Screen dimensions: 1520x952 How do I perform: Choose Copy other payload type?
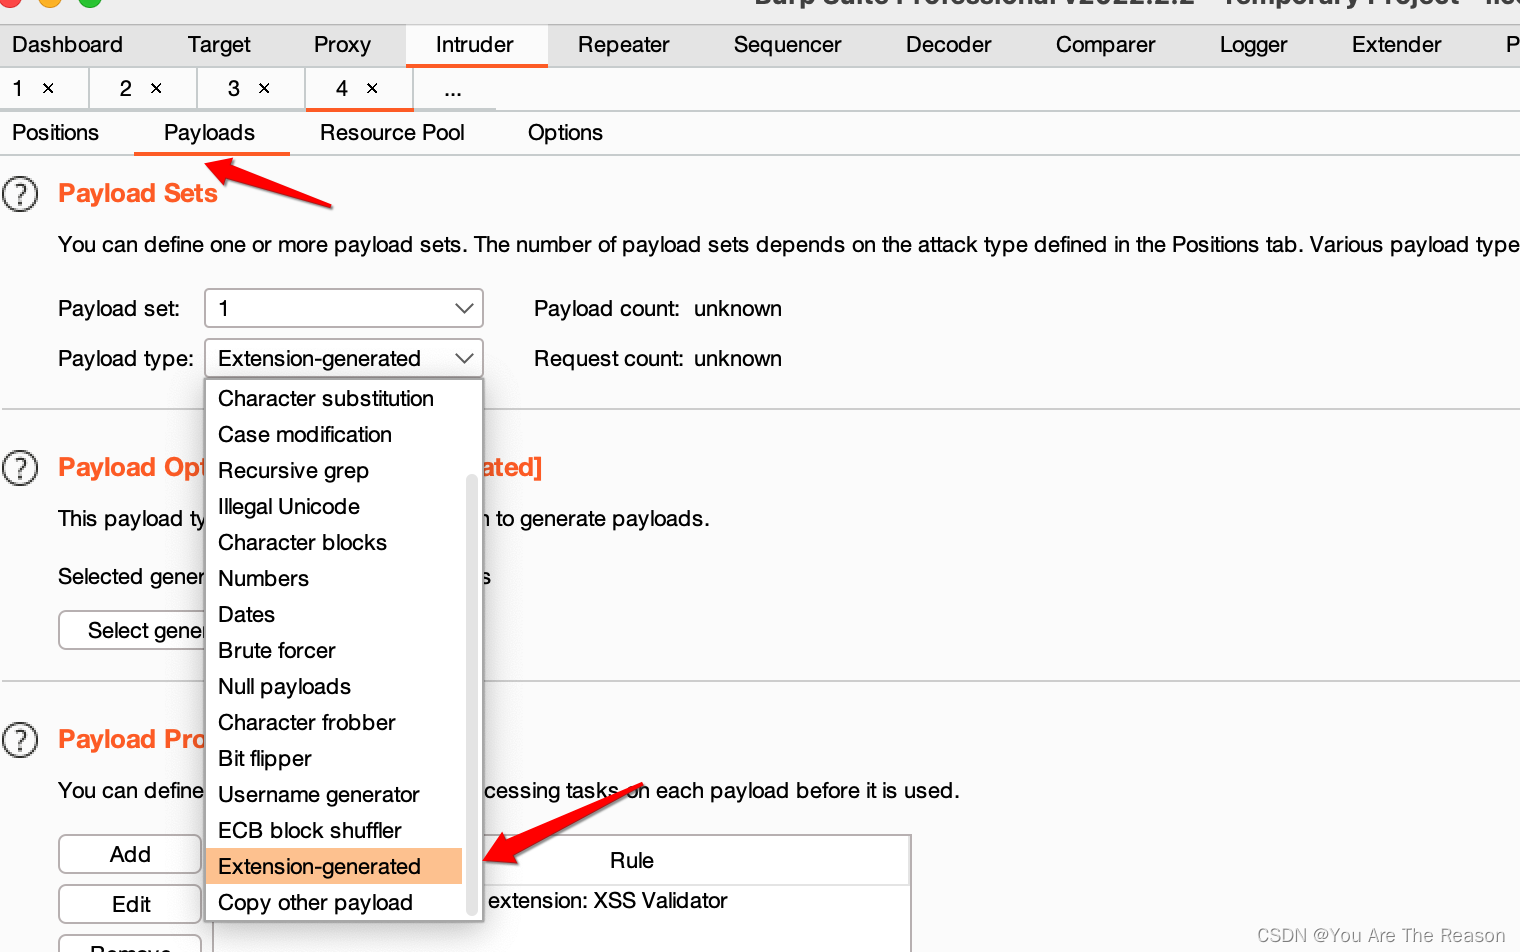click(335, 902)
